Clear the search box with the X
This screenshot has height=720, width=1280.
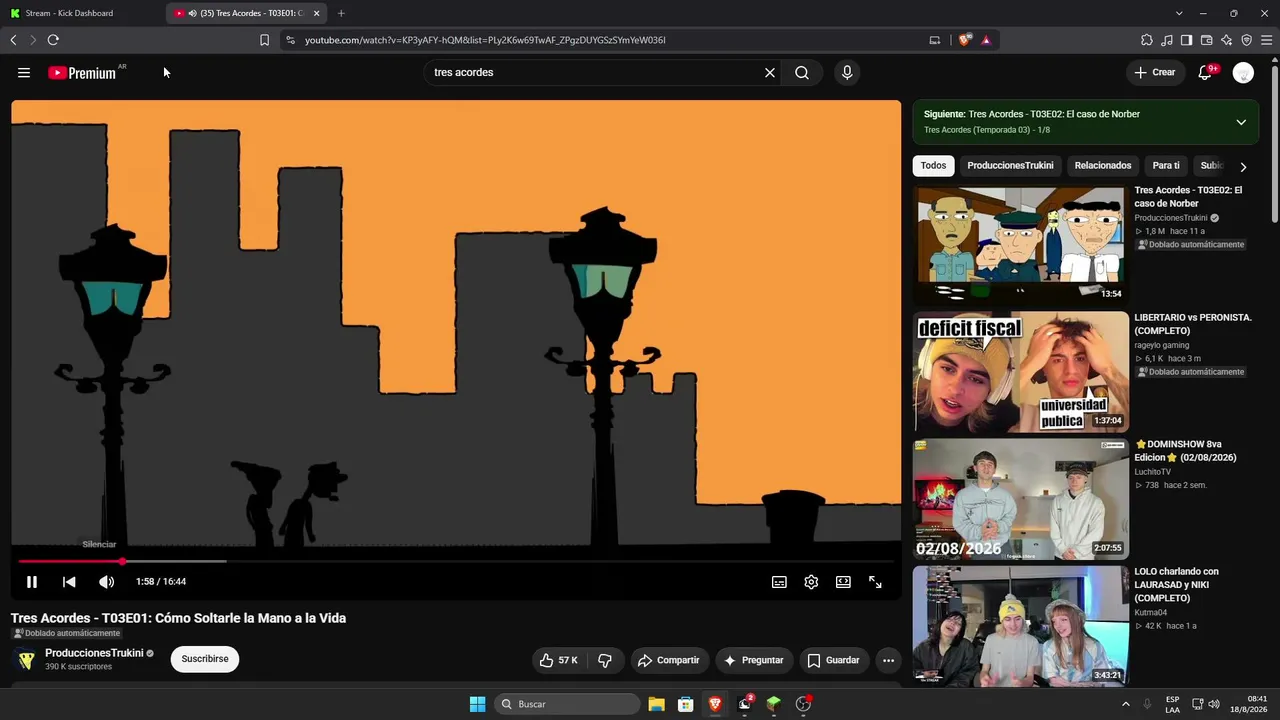[770, 72]
